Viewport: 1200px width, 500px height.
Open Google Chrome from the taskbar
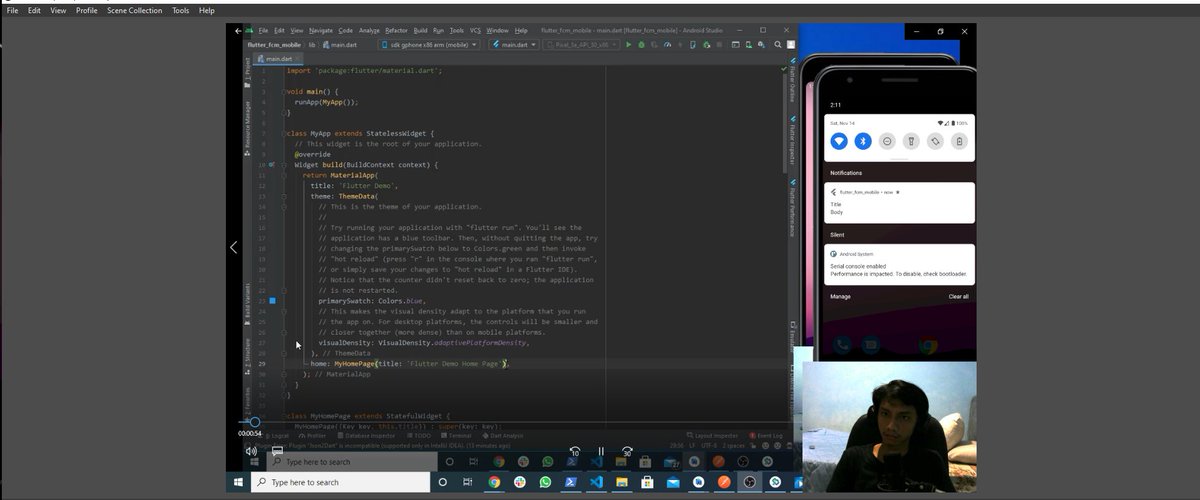click(x=494, y=482)
